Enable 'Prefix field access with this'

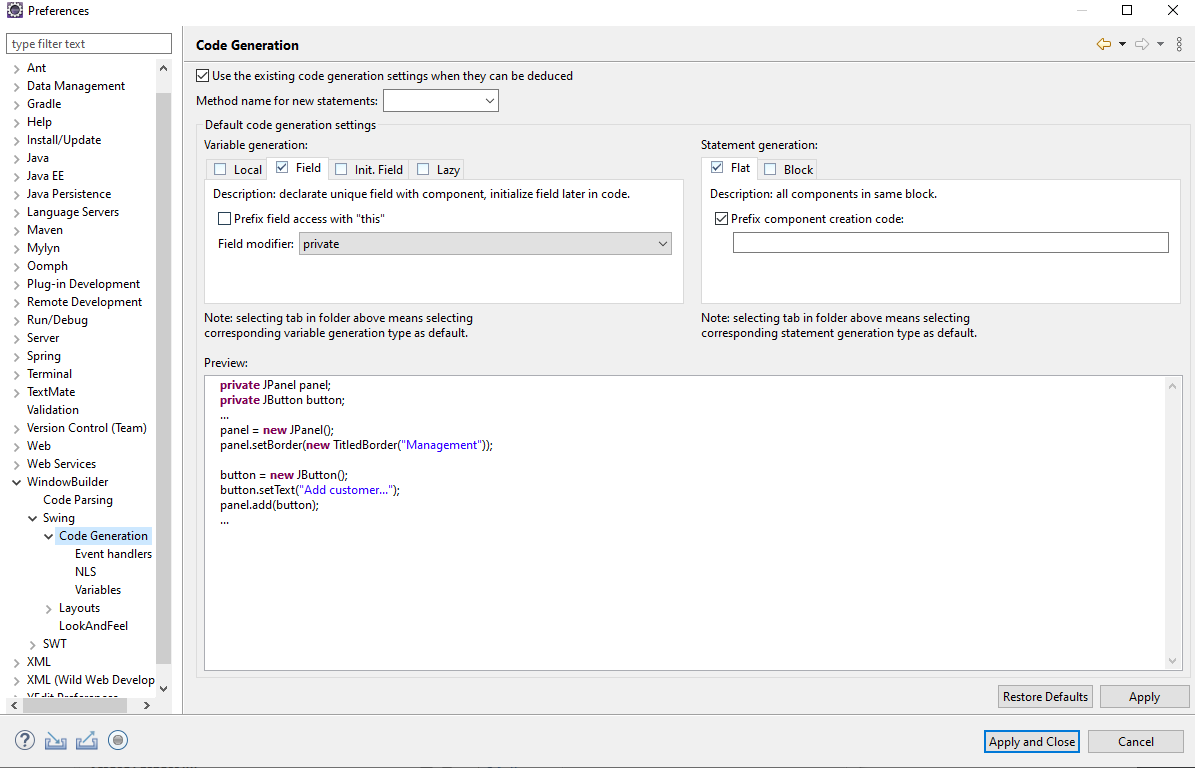[x=224, y=218]
